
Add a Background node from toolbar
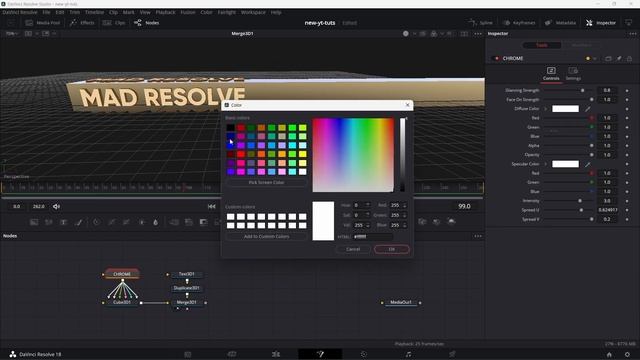coord(34,222)
